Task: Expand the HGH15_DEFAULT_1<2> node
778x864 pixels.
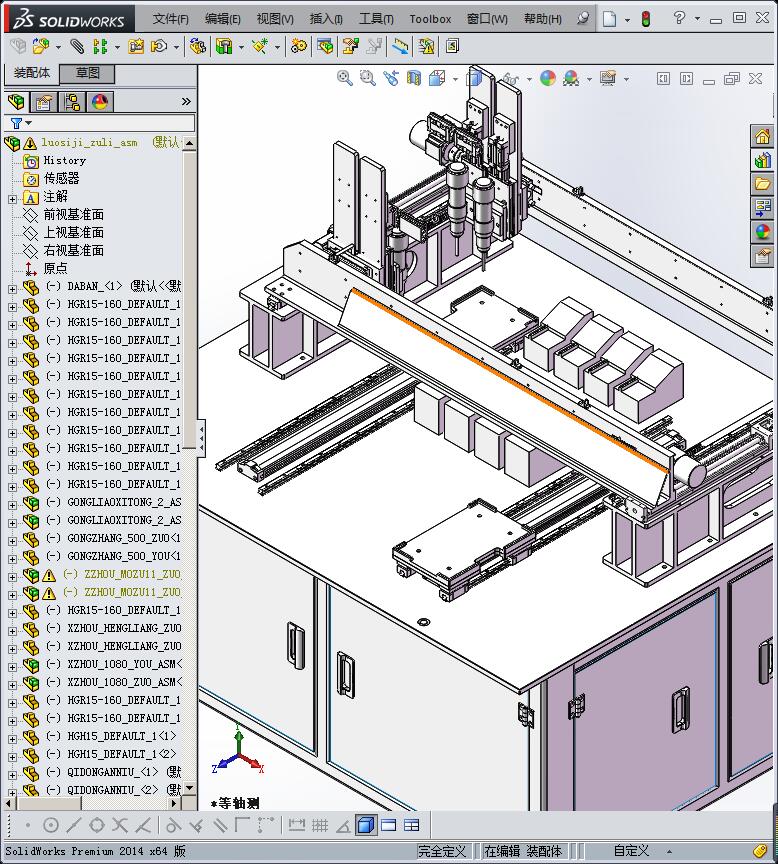Action: (13, 757)
